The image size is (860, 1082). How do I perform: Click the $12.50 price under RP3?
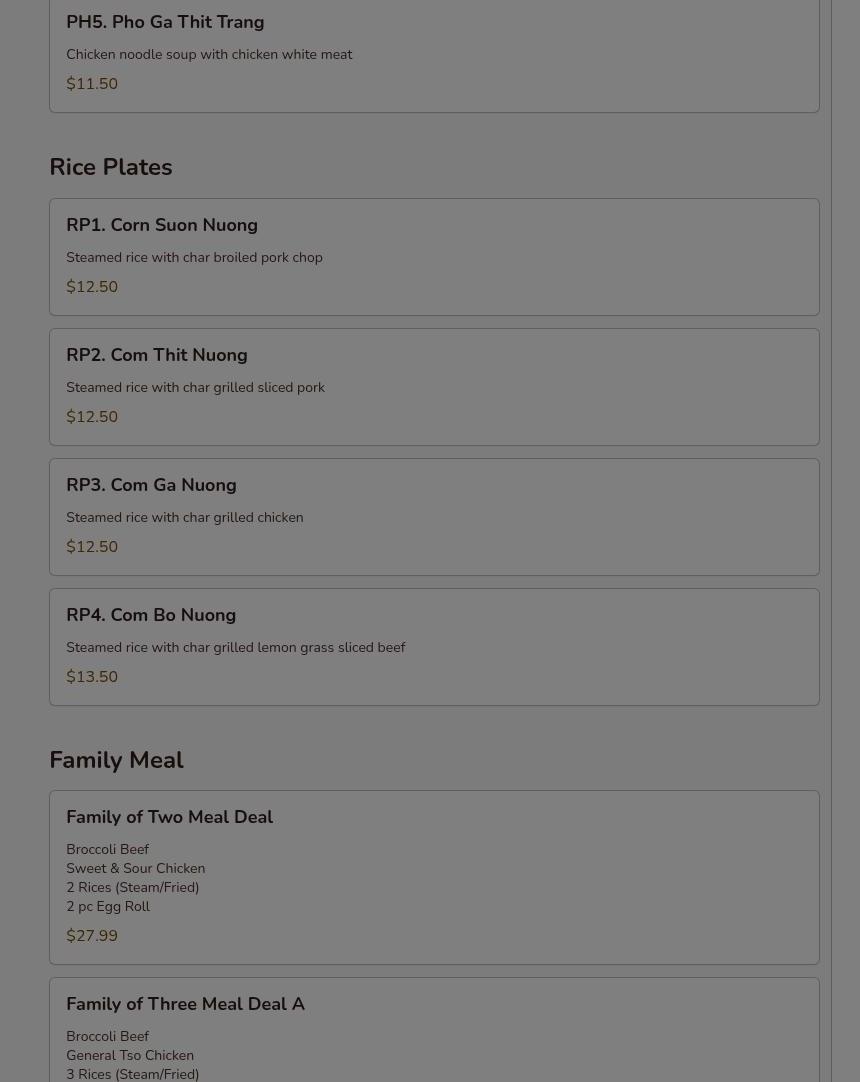(92, 547)
